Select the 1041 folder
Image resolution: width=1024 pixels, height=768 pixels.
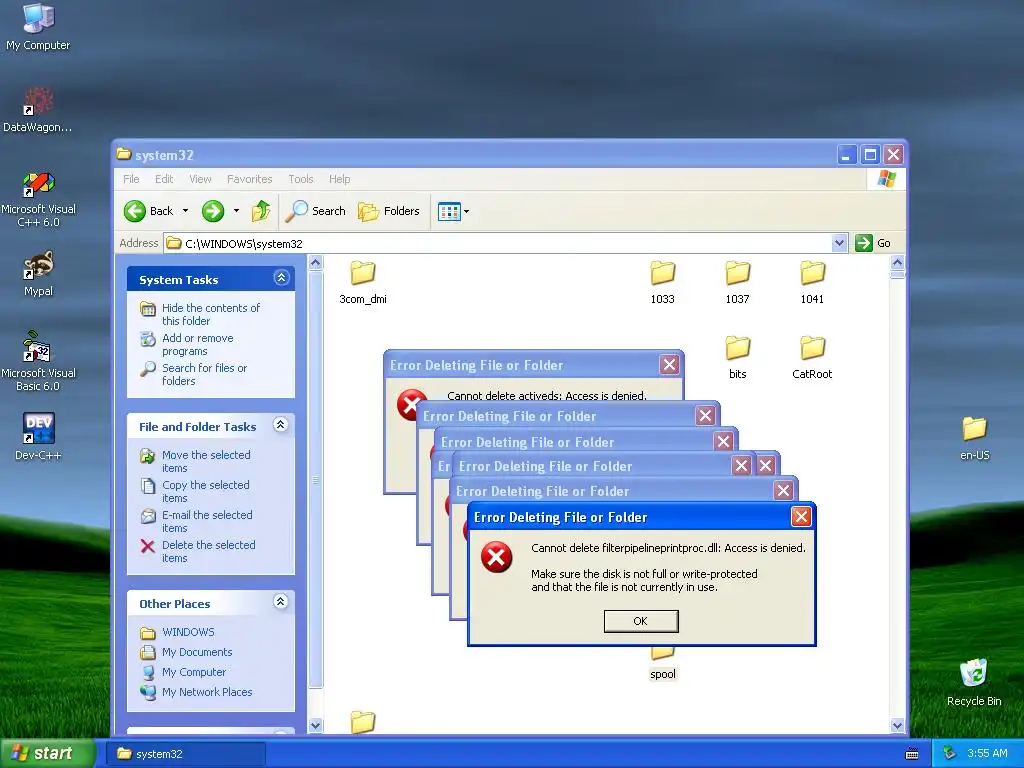tap(812, 283)
